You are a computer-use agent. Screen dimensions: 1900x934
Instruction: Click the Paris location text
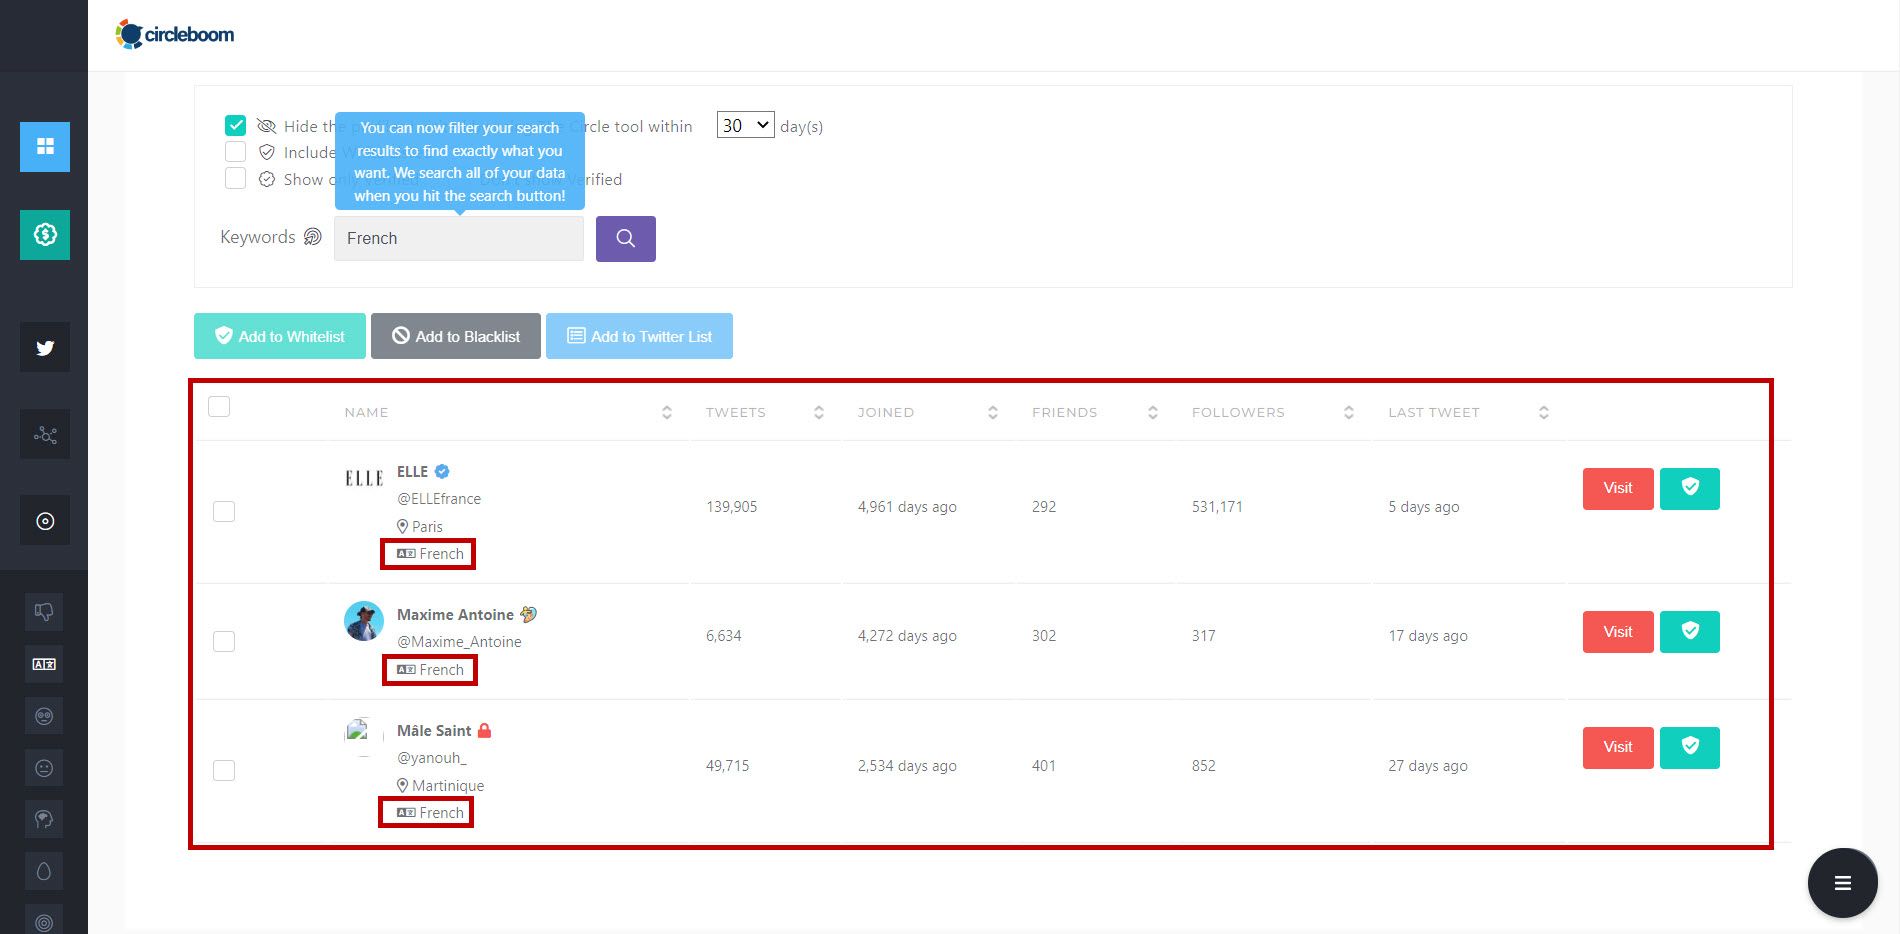pos(427,526)
